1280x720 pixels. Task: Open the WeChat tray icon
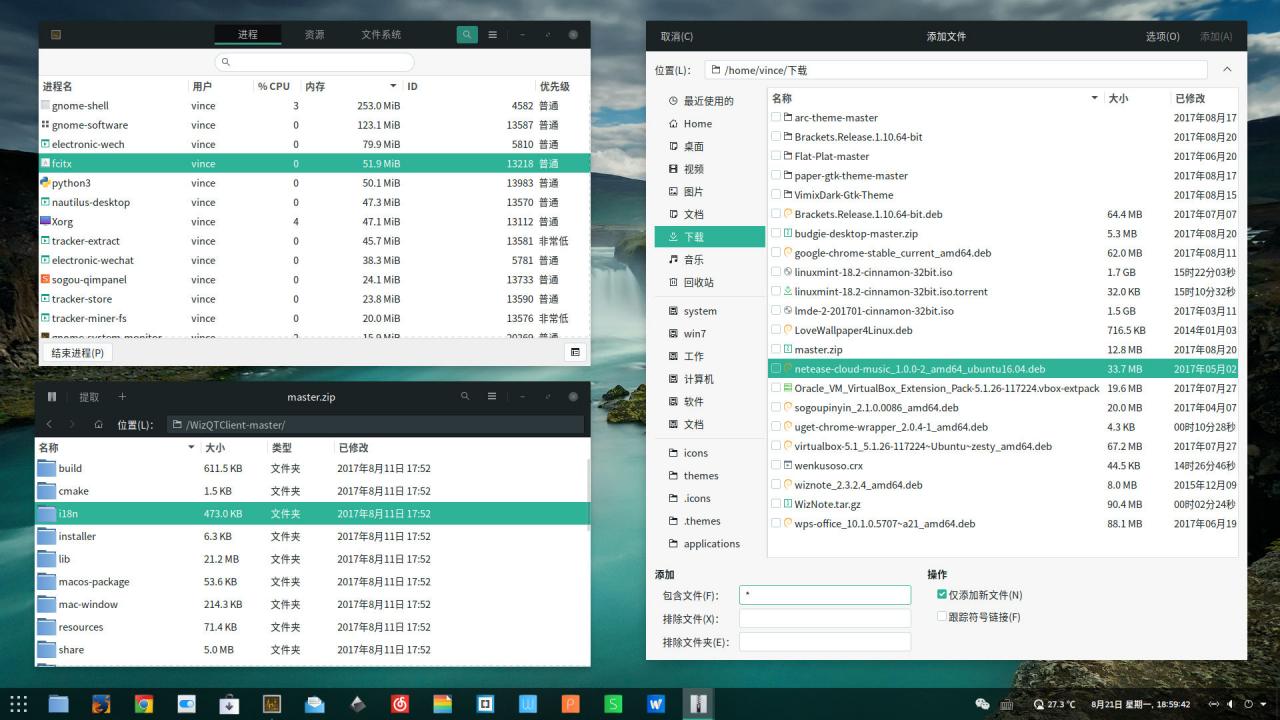tap(982, 704)
